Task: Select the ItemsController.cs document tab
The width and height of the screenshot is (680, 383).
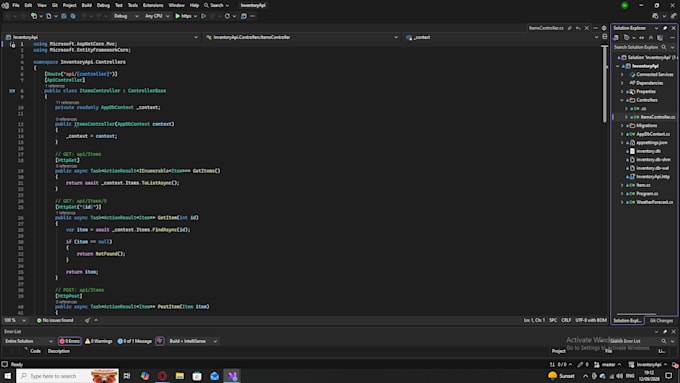Action: tap(546, 28)
